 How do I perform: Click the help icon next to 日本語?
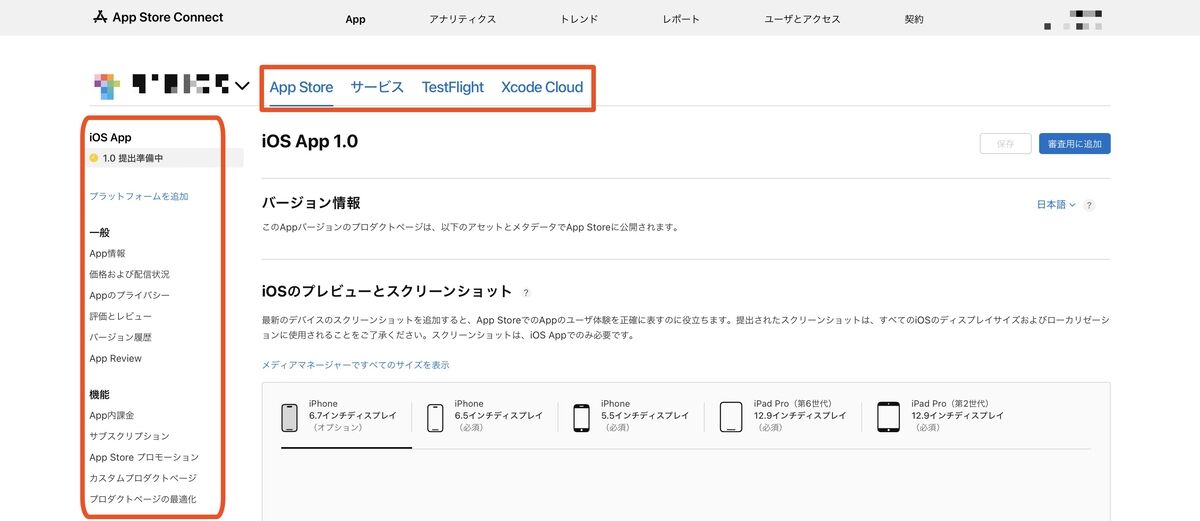(x=1089, y=205)
